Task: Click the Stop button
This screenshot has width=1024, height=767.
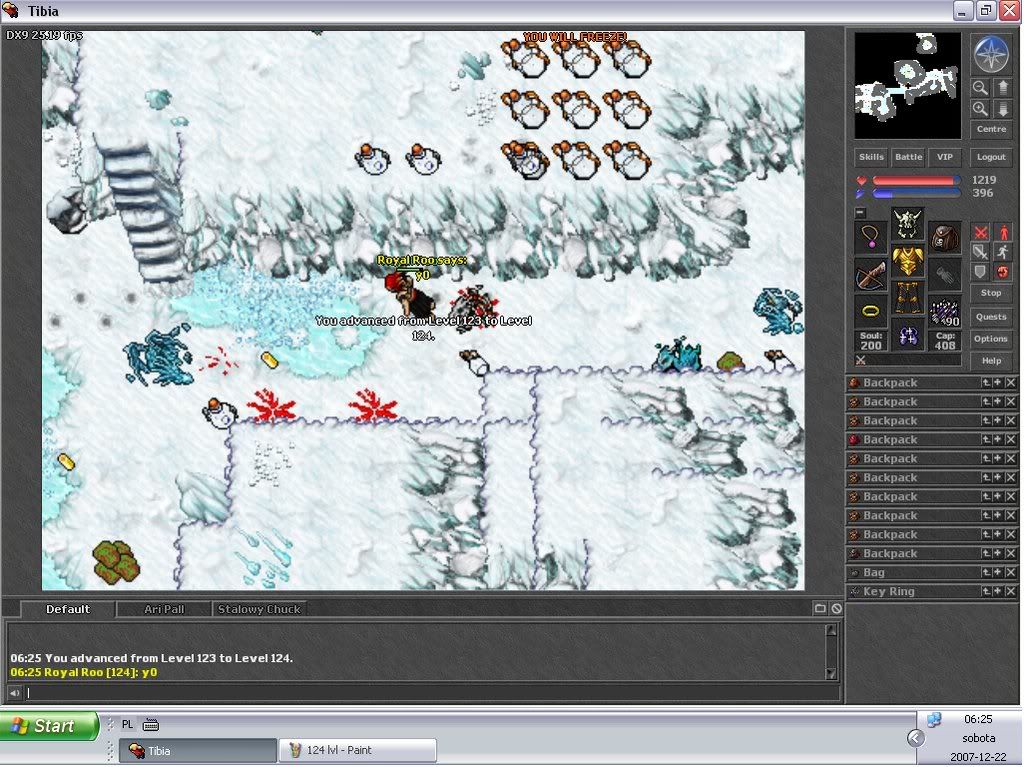Action: coord(991,293)
